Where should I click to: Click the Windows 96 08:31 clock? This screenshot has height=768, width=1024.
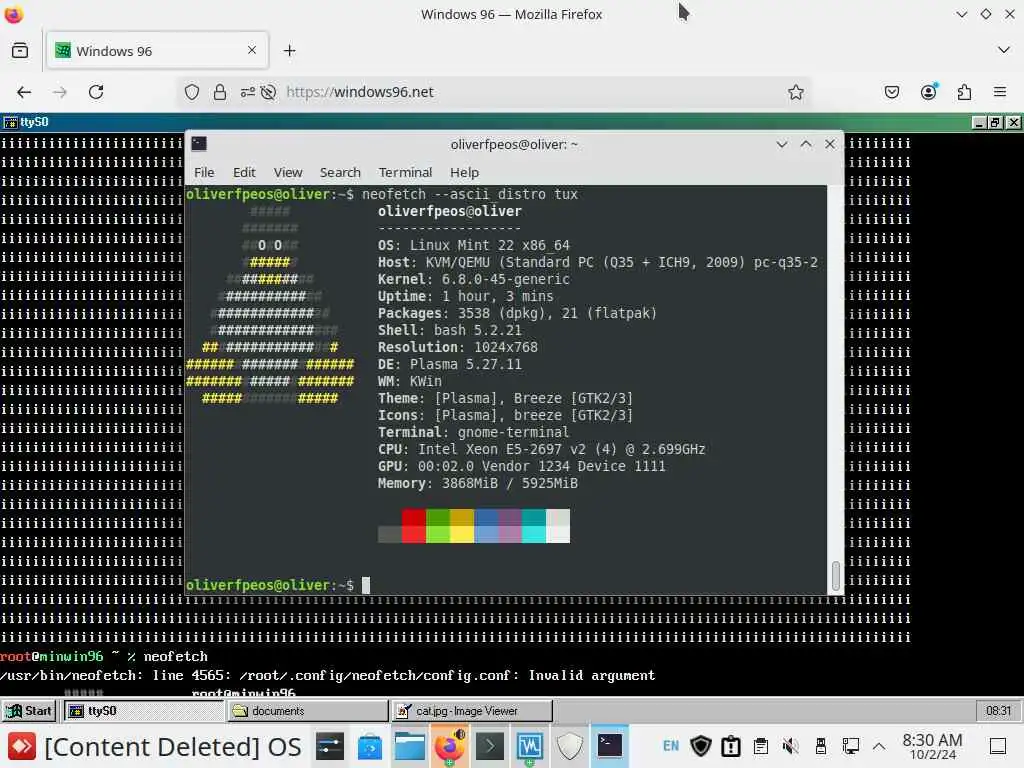point(998,711)
